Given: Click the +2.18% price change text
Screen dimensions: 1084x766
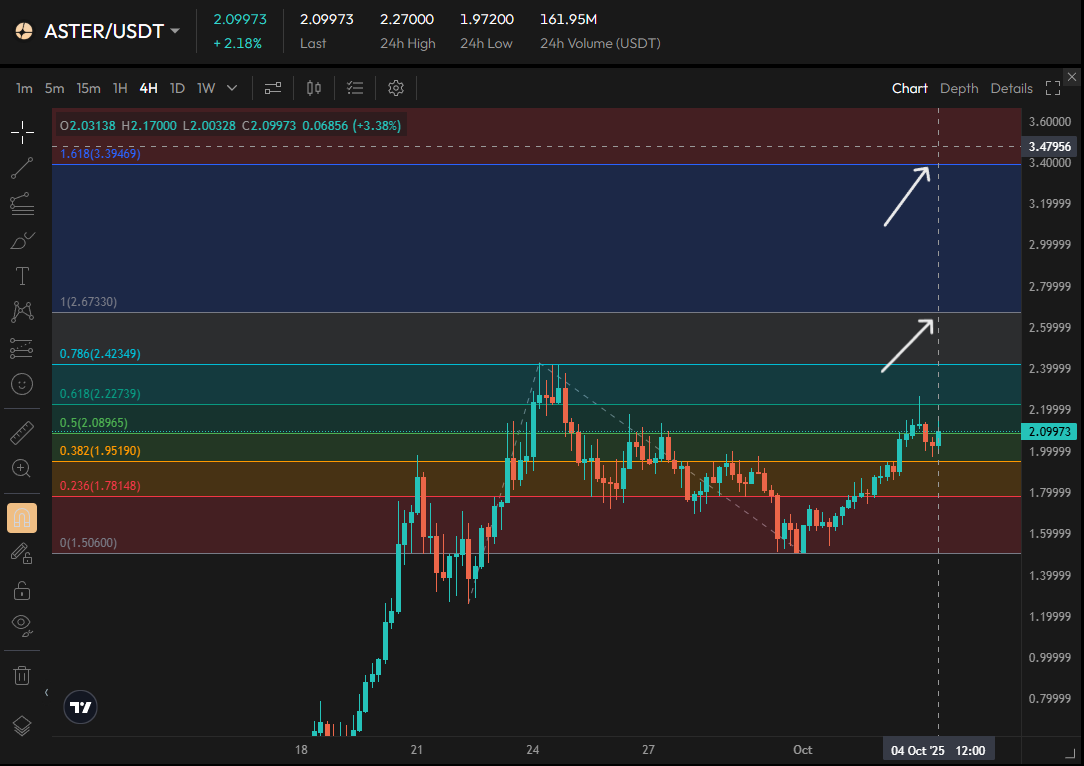Looking at the screenshot, I should 237,43.
